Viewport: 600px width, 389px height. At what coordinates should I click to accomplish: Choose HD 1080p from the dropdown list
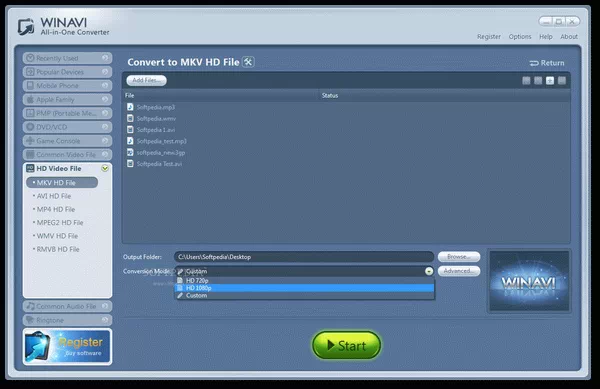pyautogui.click(x=305, y=288)
